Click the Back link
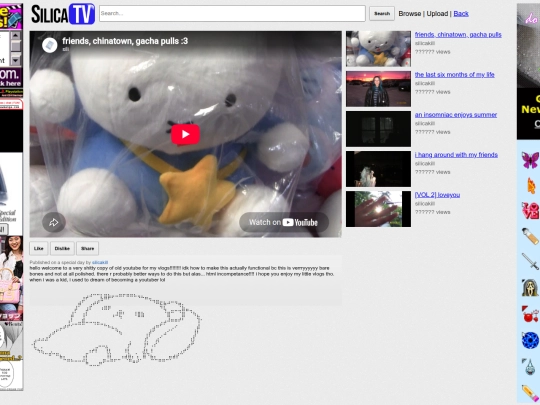 point(461,14)
